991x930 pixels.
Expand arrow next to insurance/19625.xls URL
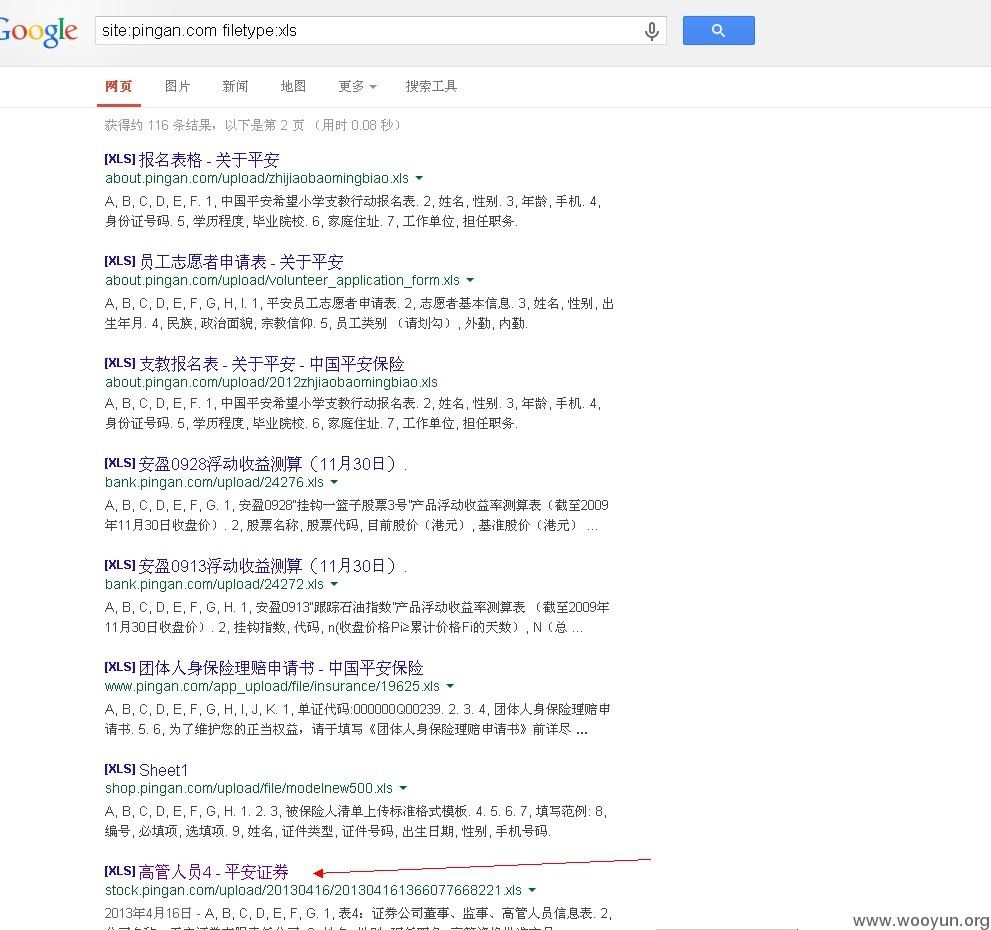(450, 686)
